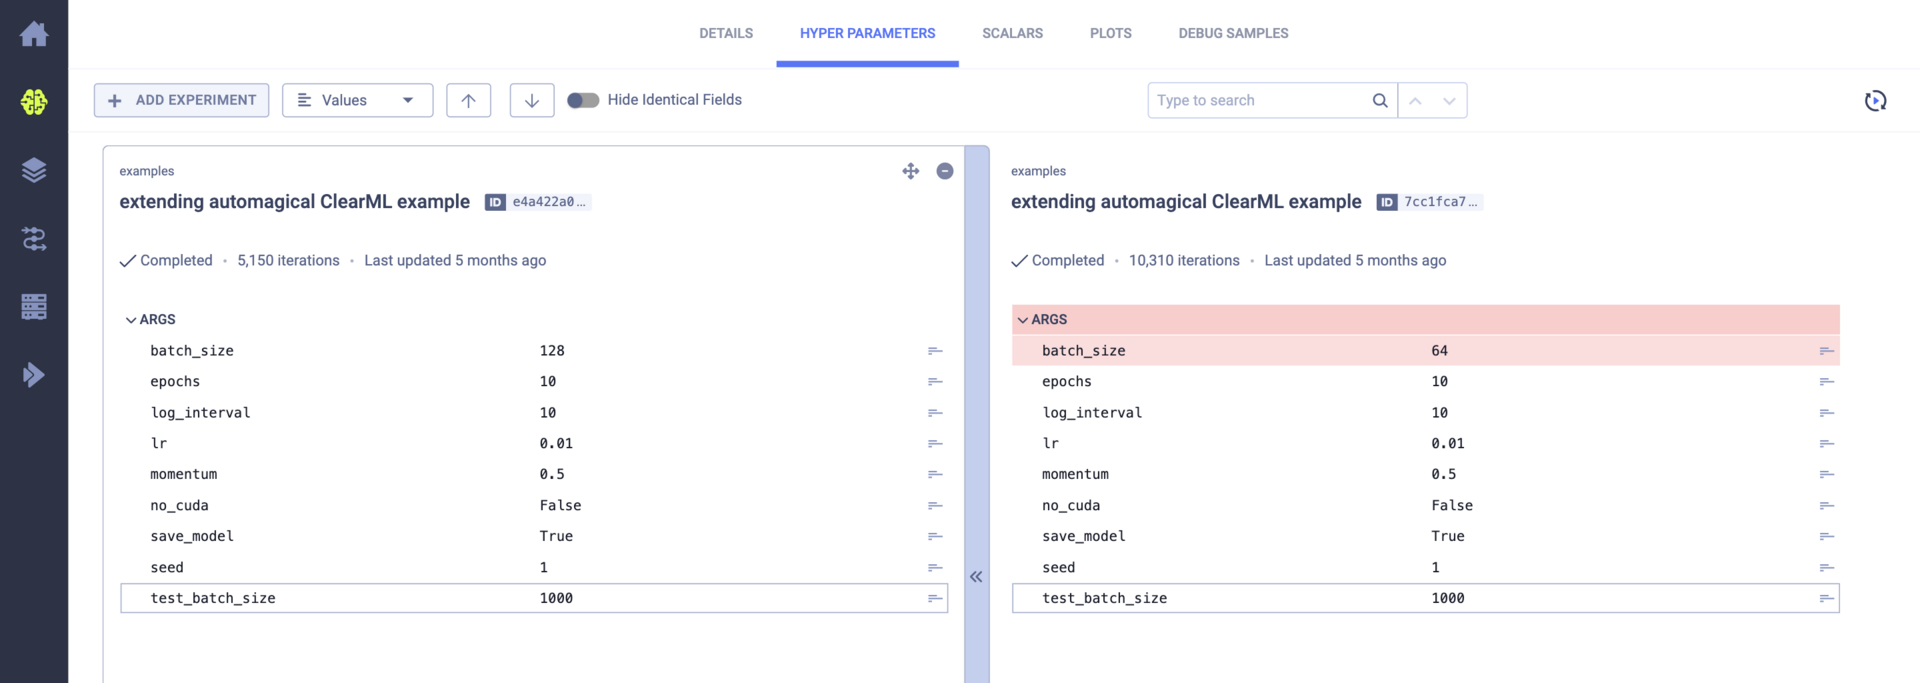Click the left log_interval parameter name
Viewport: 1920px width, 683px height.
pos(200,413)
